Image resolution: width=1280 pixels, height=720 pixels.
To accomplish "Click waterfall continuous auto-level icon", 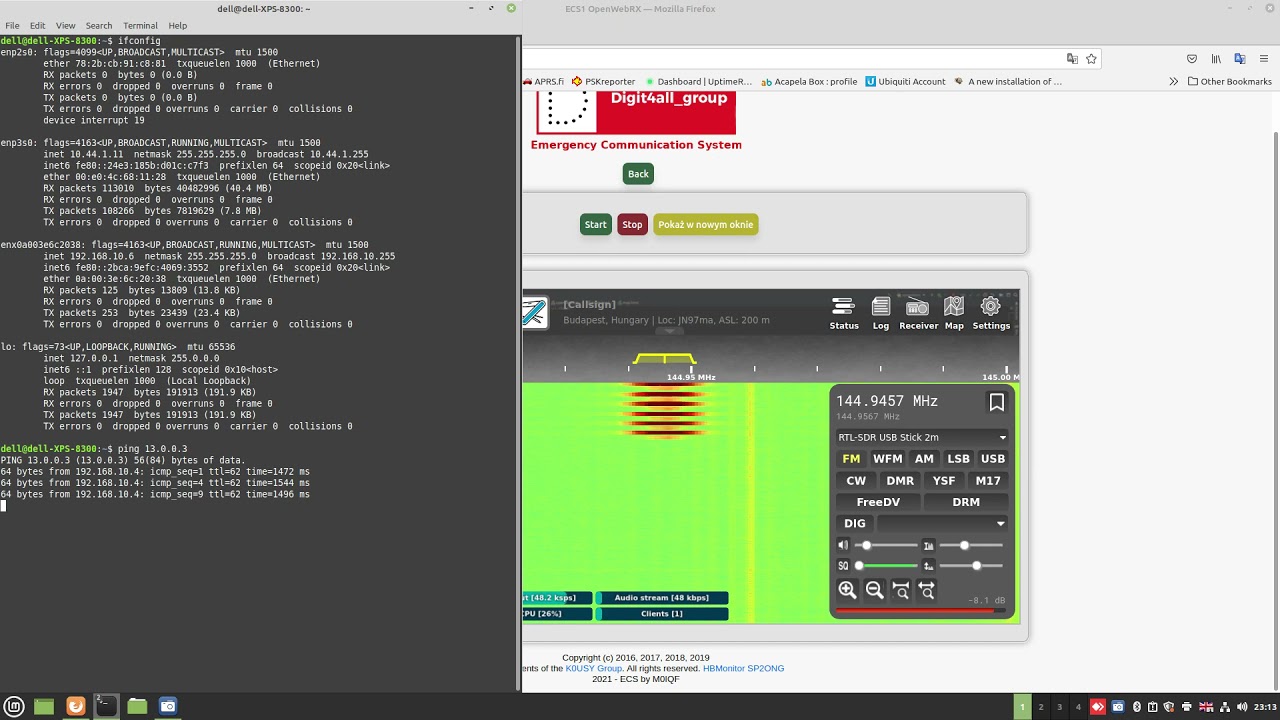I will tap(929, 566).
